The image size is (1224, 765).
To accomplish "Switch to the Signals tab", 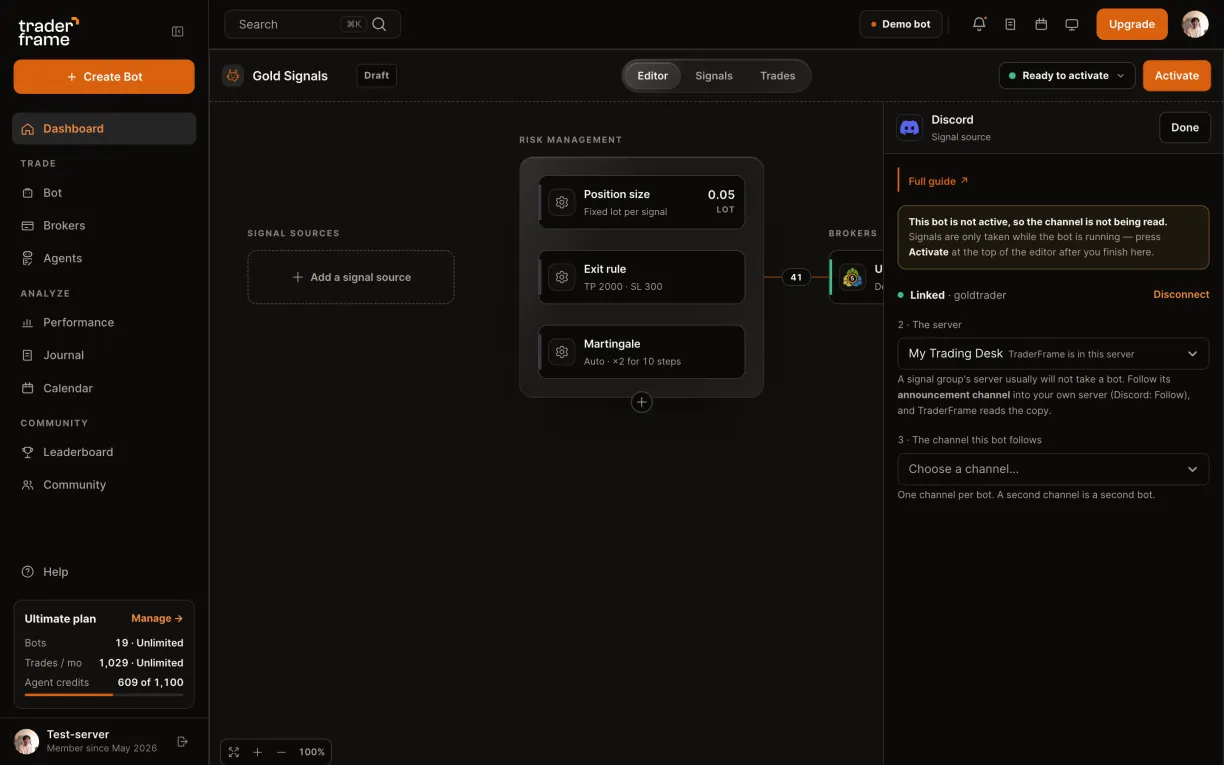I will click(714, 76).
